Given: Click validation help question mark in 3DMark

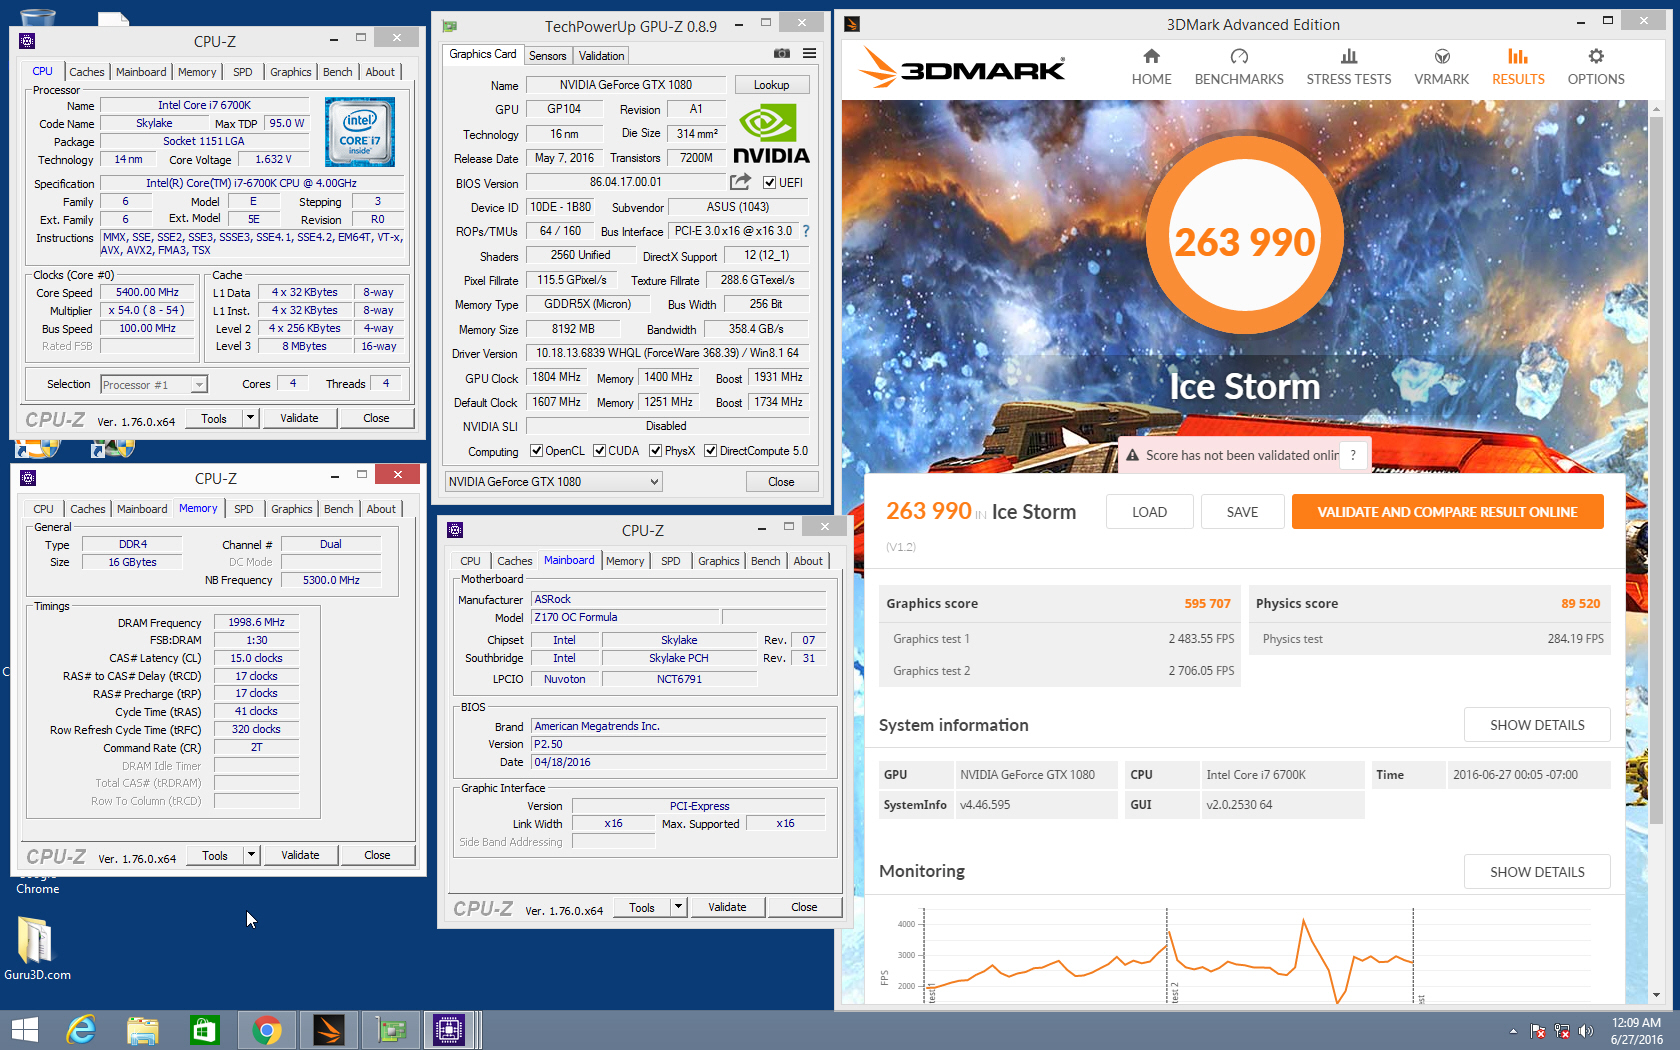Looking at the screenshot, I should pyautogui.click(x=1353, y=455).
